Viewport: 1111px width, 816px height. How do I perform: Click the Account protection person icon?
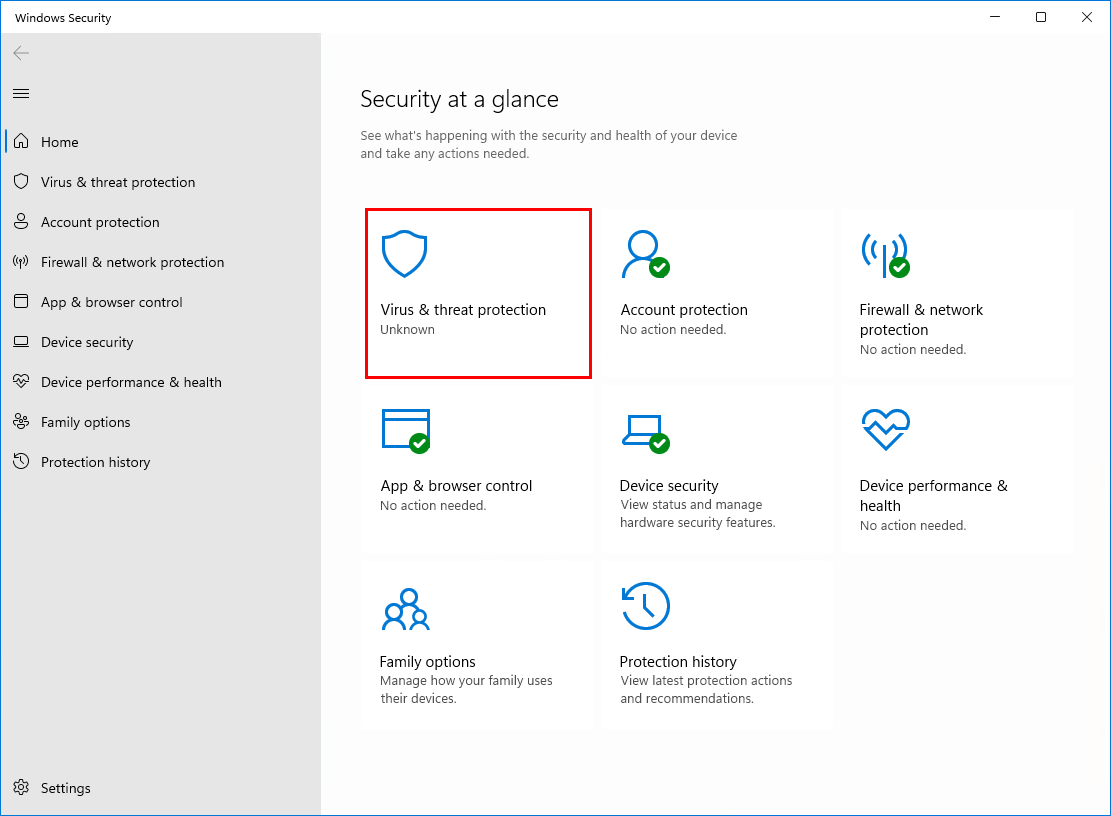point(644,252)
